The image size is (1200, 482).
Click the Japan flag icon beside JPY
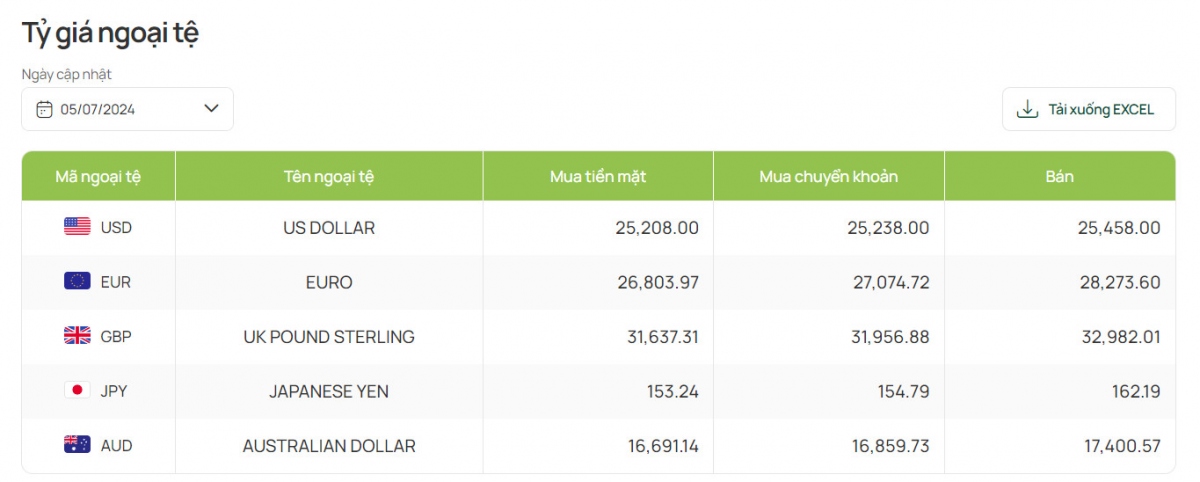(77, 390)
